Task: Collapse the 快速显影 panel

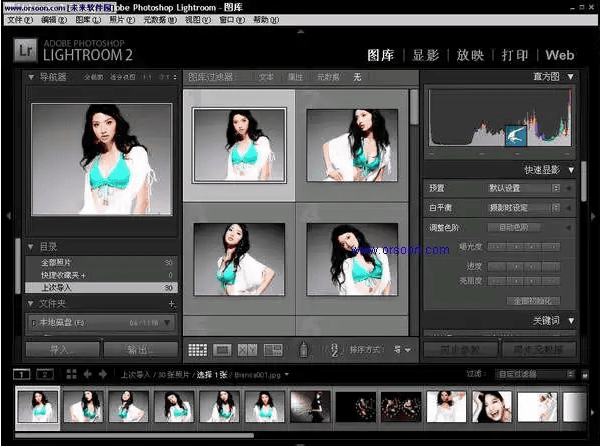Action: pos(571,170)
